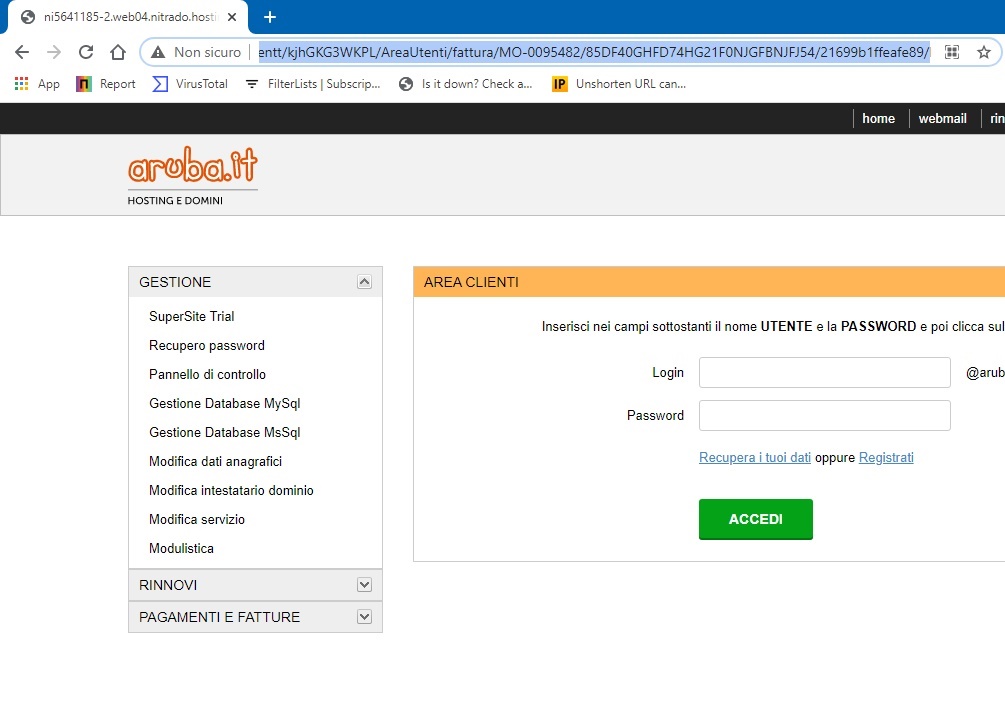Click the browser forward arrow

pos(54,52)
